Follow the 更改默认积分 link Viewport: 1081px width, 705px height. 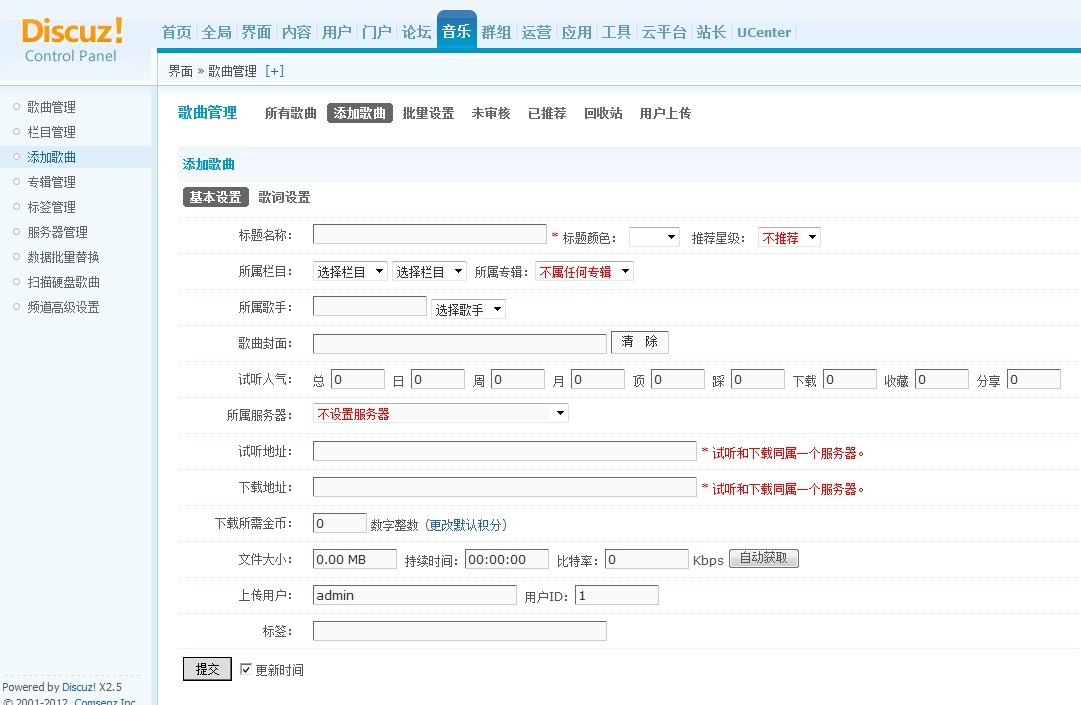(x=468, y=525)
